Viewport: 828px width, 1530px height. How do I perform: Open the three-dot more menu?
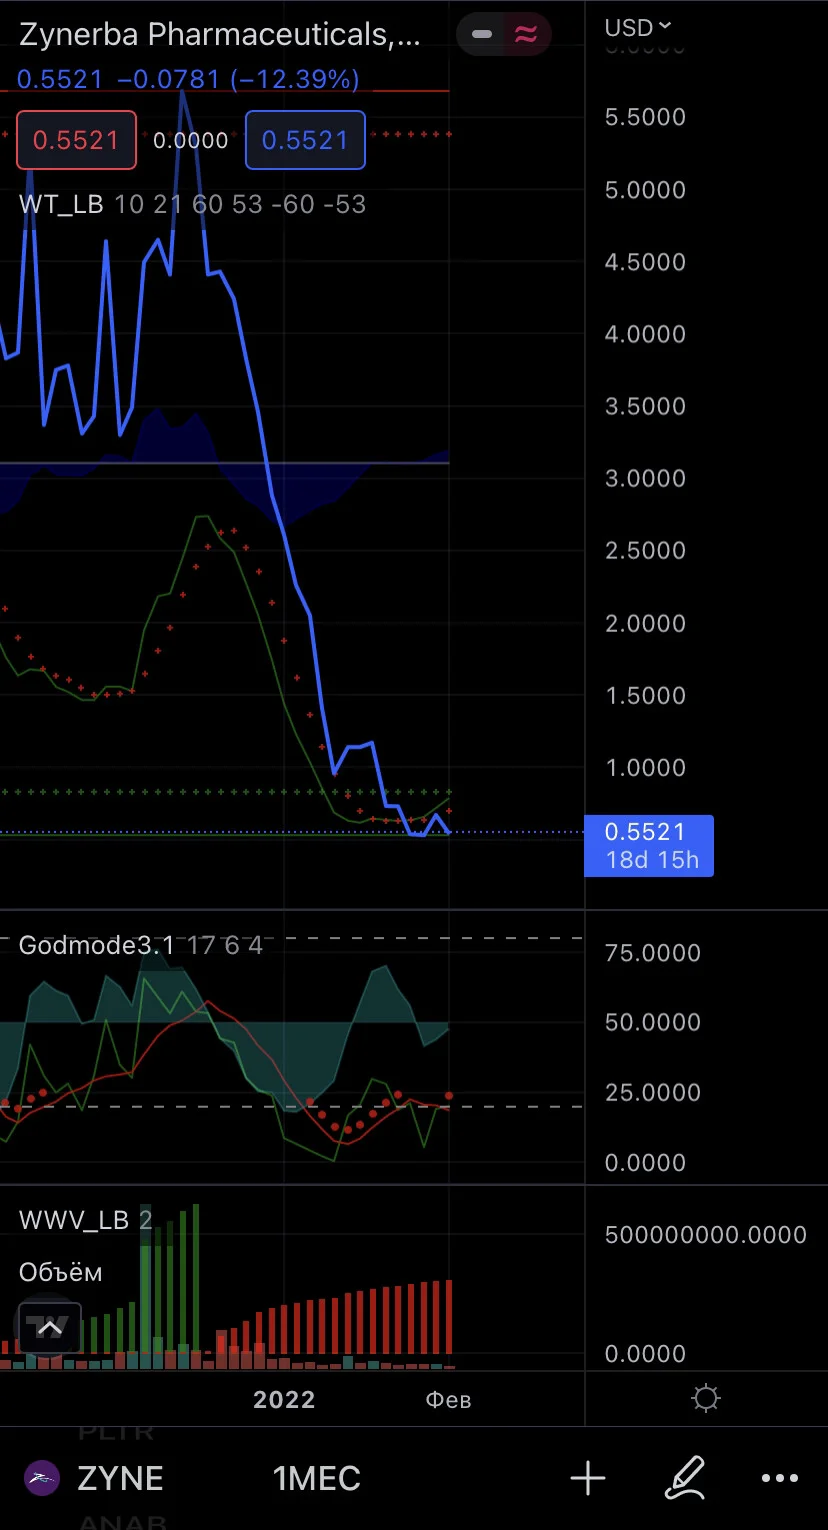click(780, 1478)
